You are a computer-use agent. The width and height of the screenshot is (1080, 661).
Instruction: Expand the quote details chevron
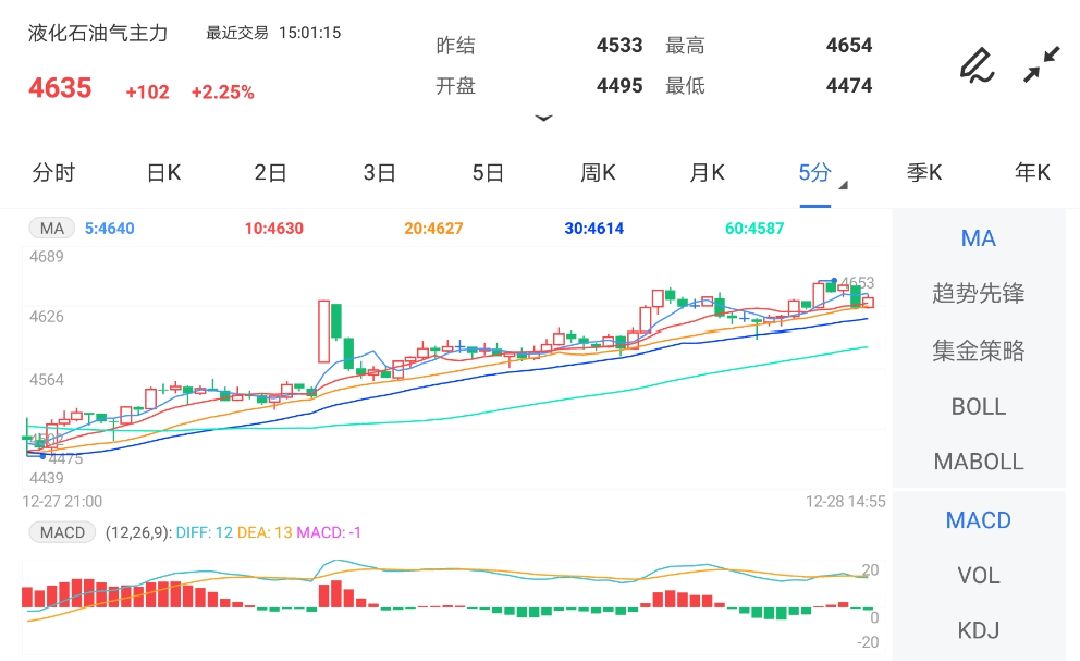tap(543, 118)
